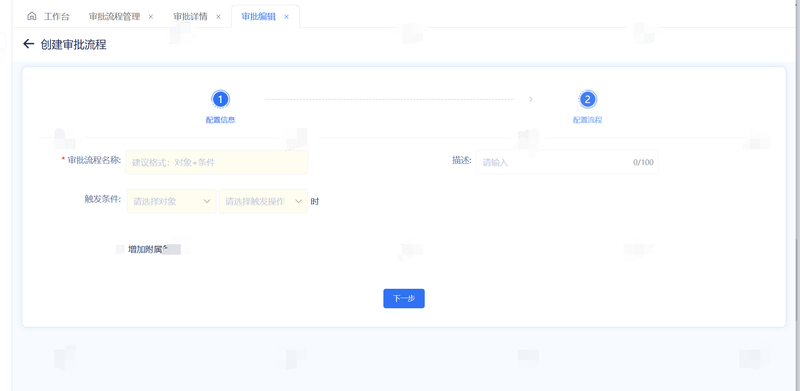Click the home icon in 工作台 tab
The image size is (800, 391).
[x=32, y=16]
